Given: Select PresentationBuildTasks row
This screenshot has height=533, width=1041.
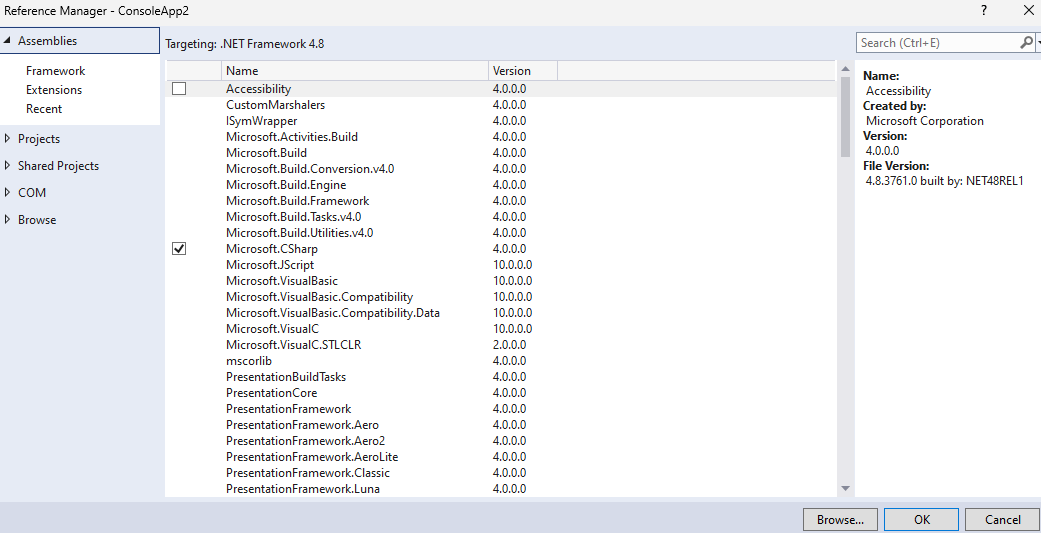Looking at the screenshot, I should click(500, 377).
